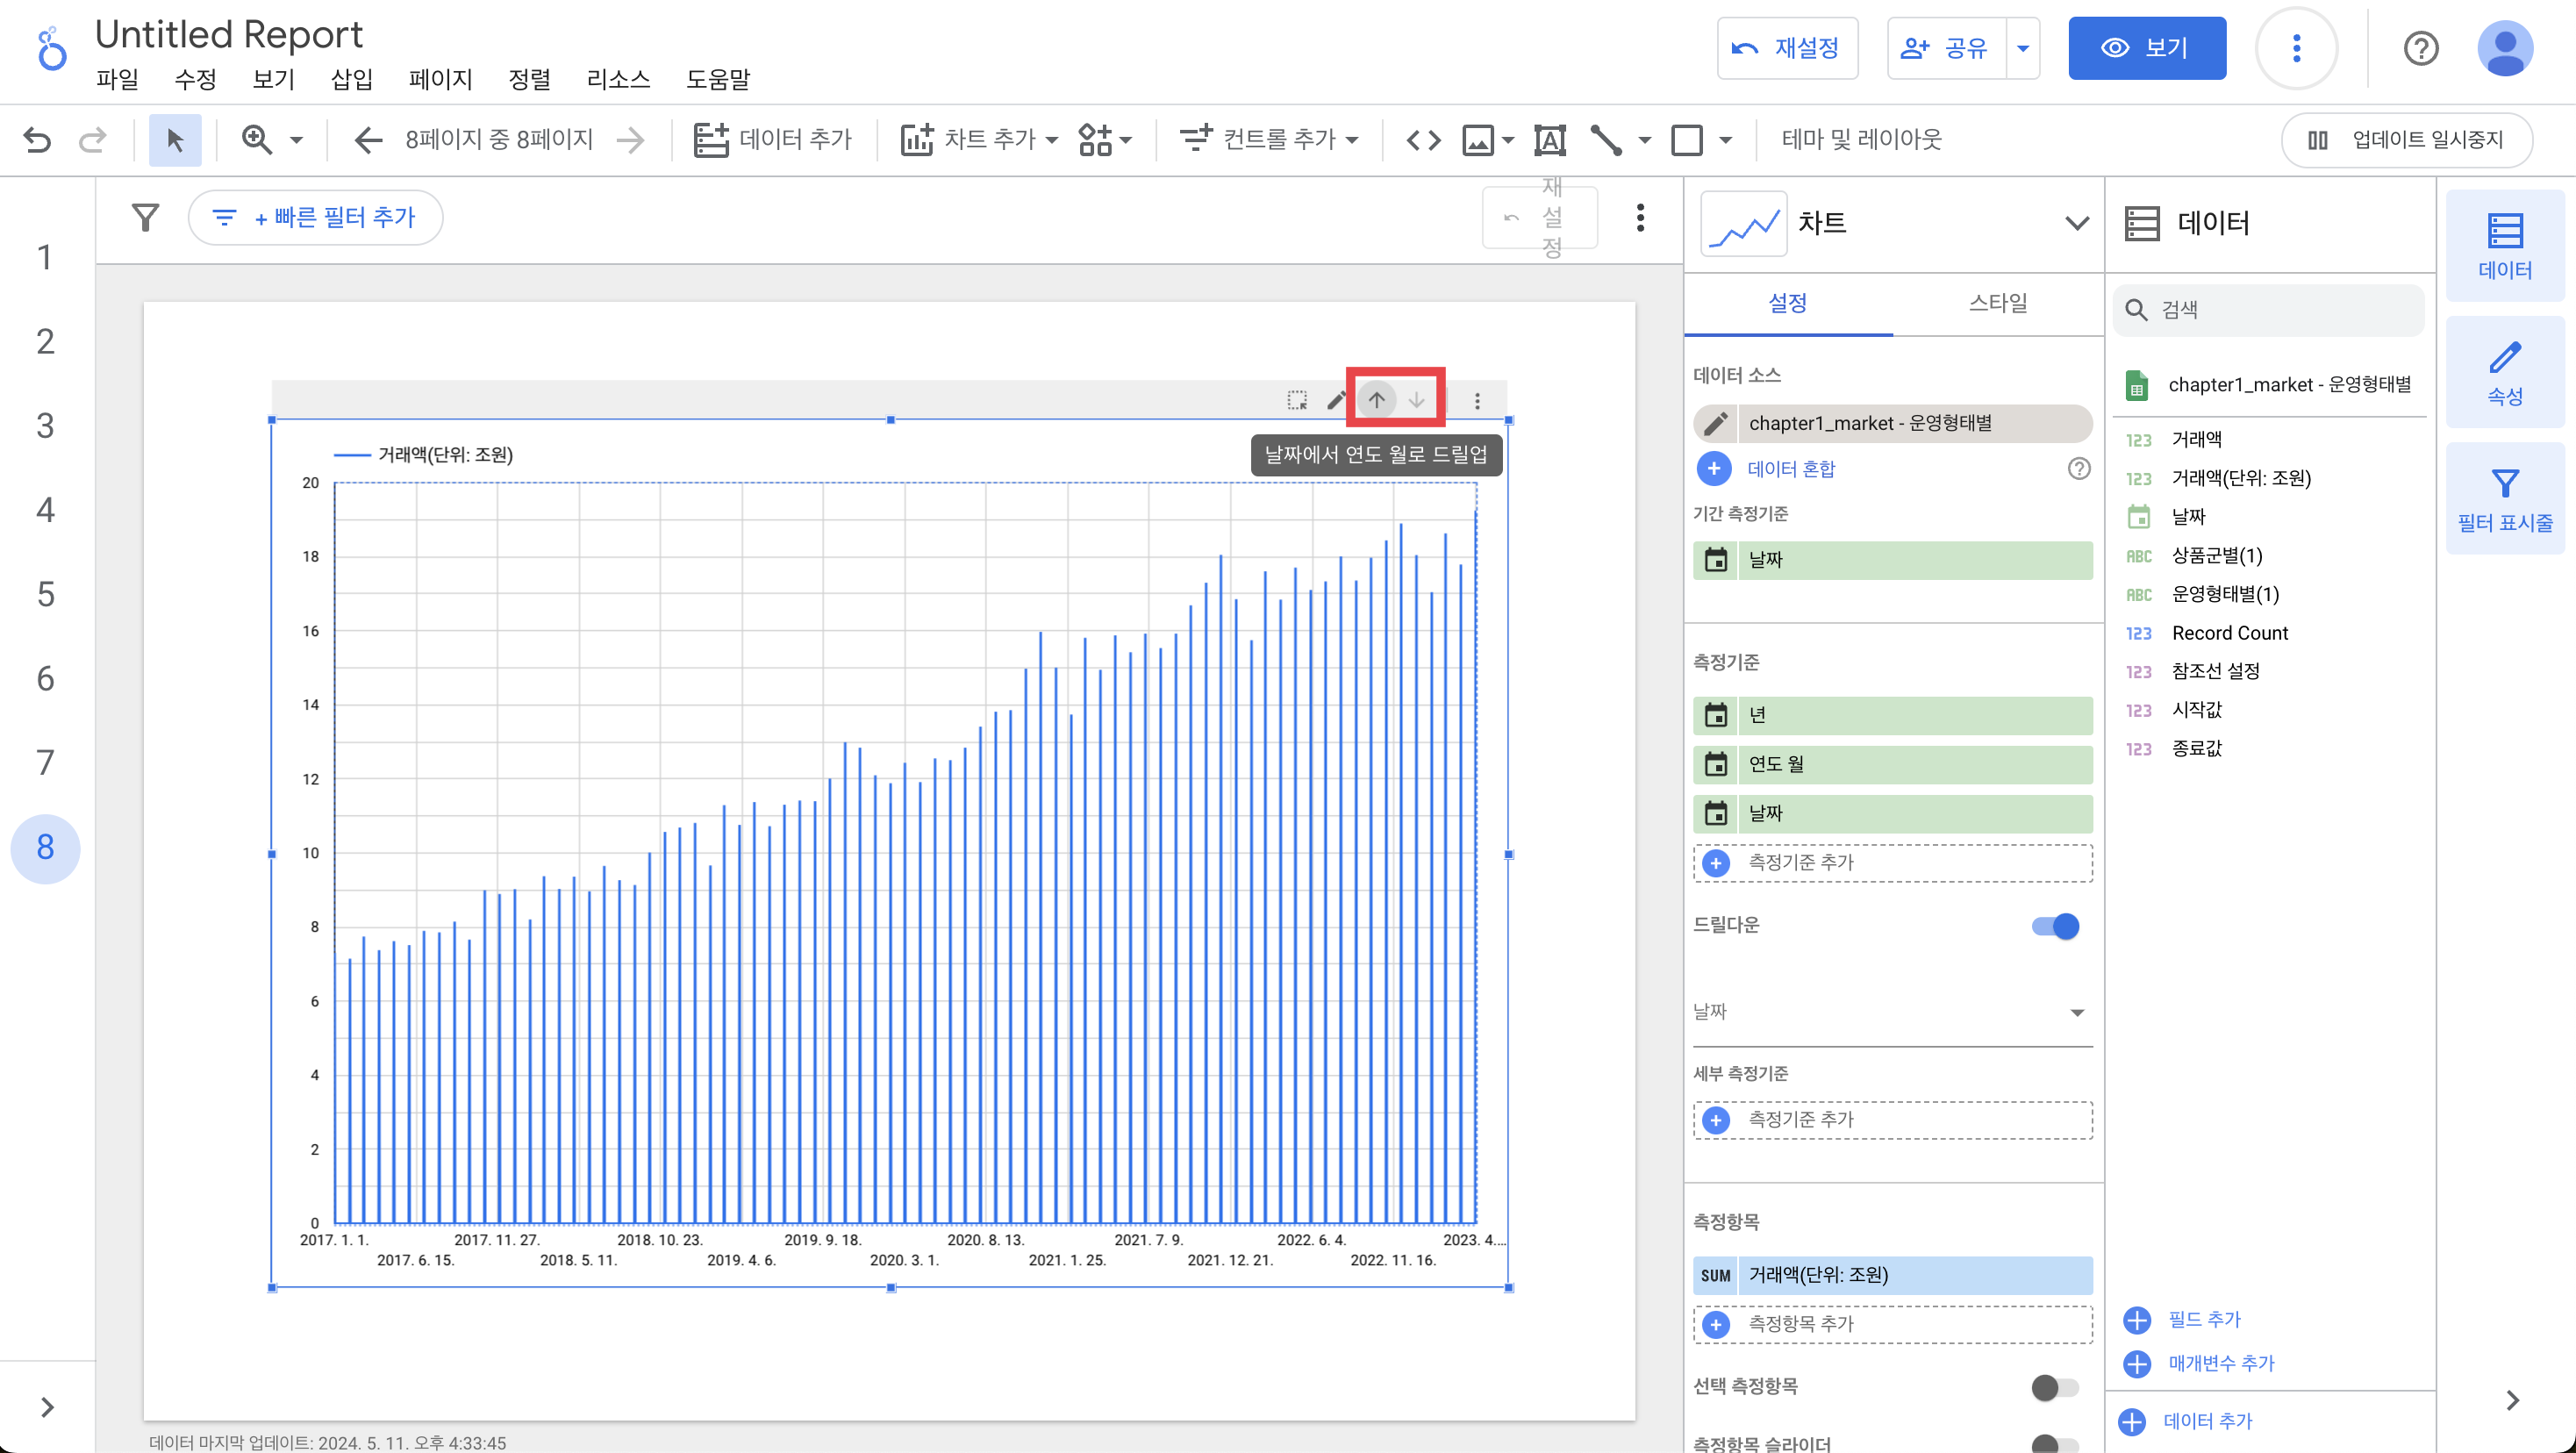
Task: Open the 필터 표시줄 side panel
Action: [2504, 499]
